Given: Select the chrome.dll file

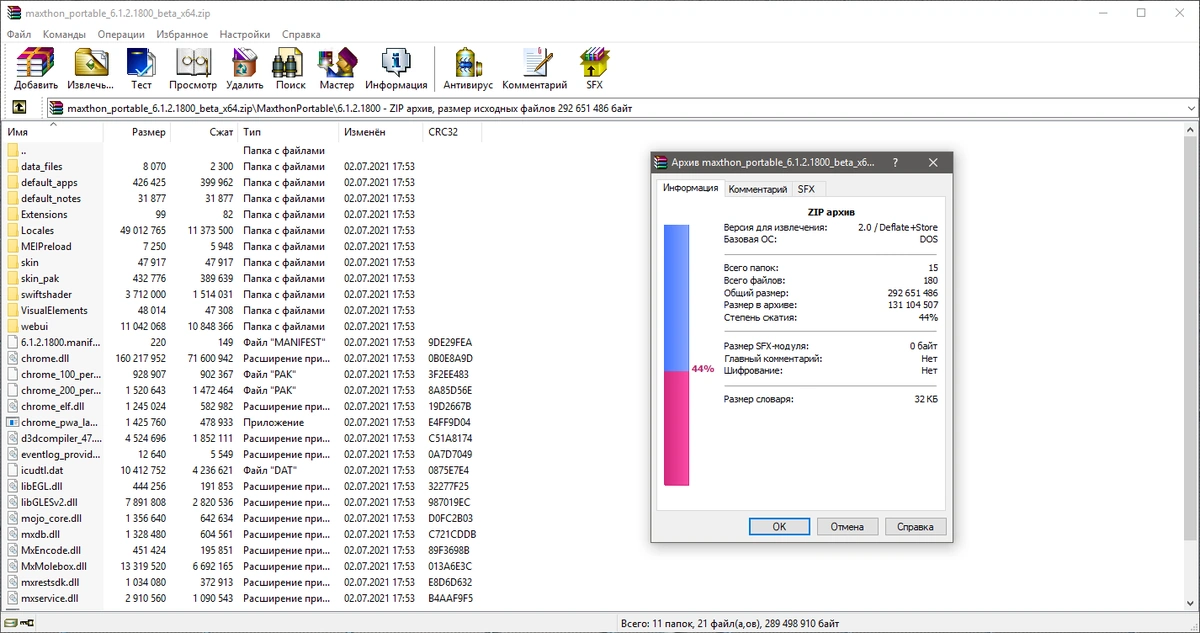Looking at the screenshot, I should (46, 359).
